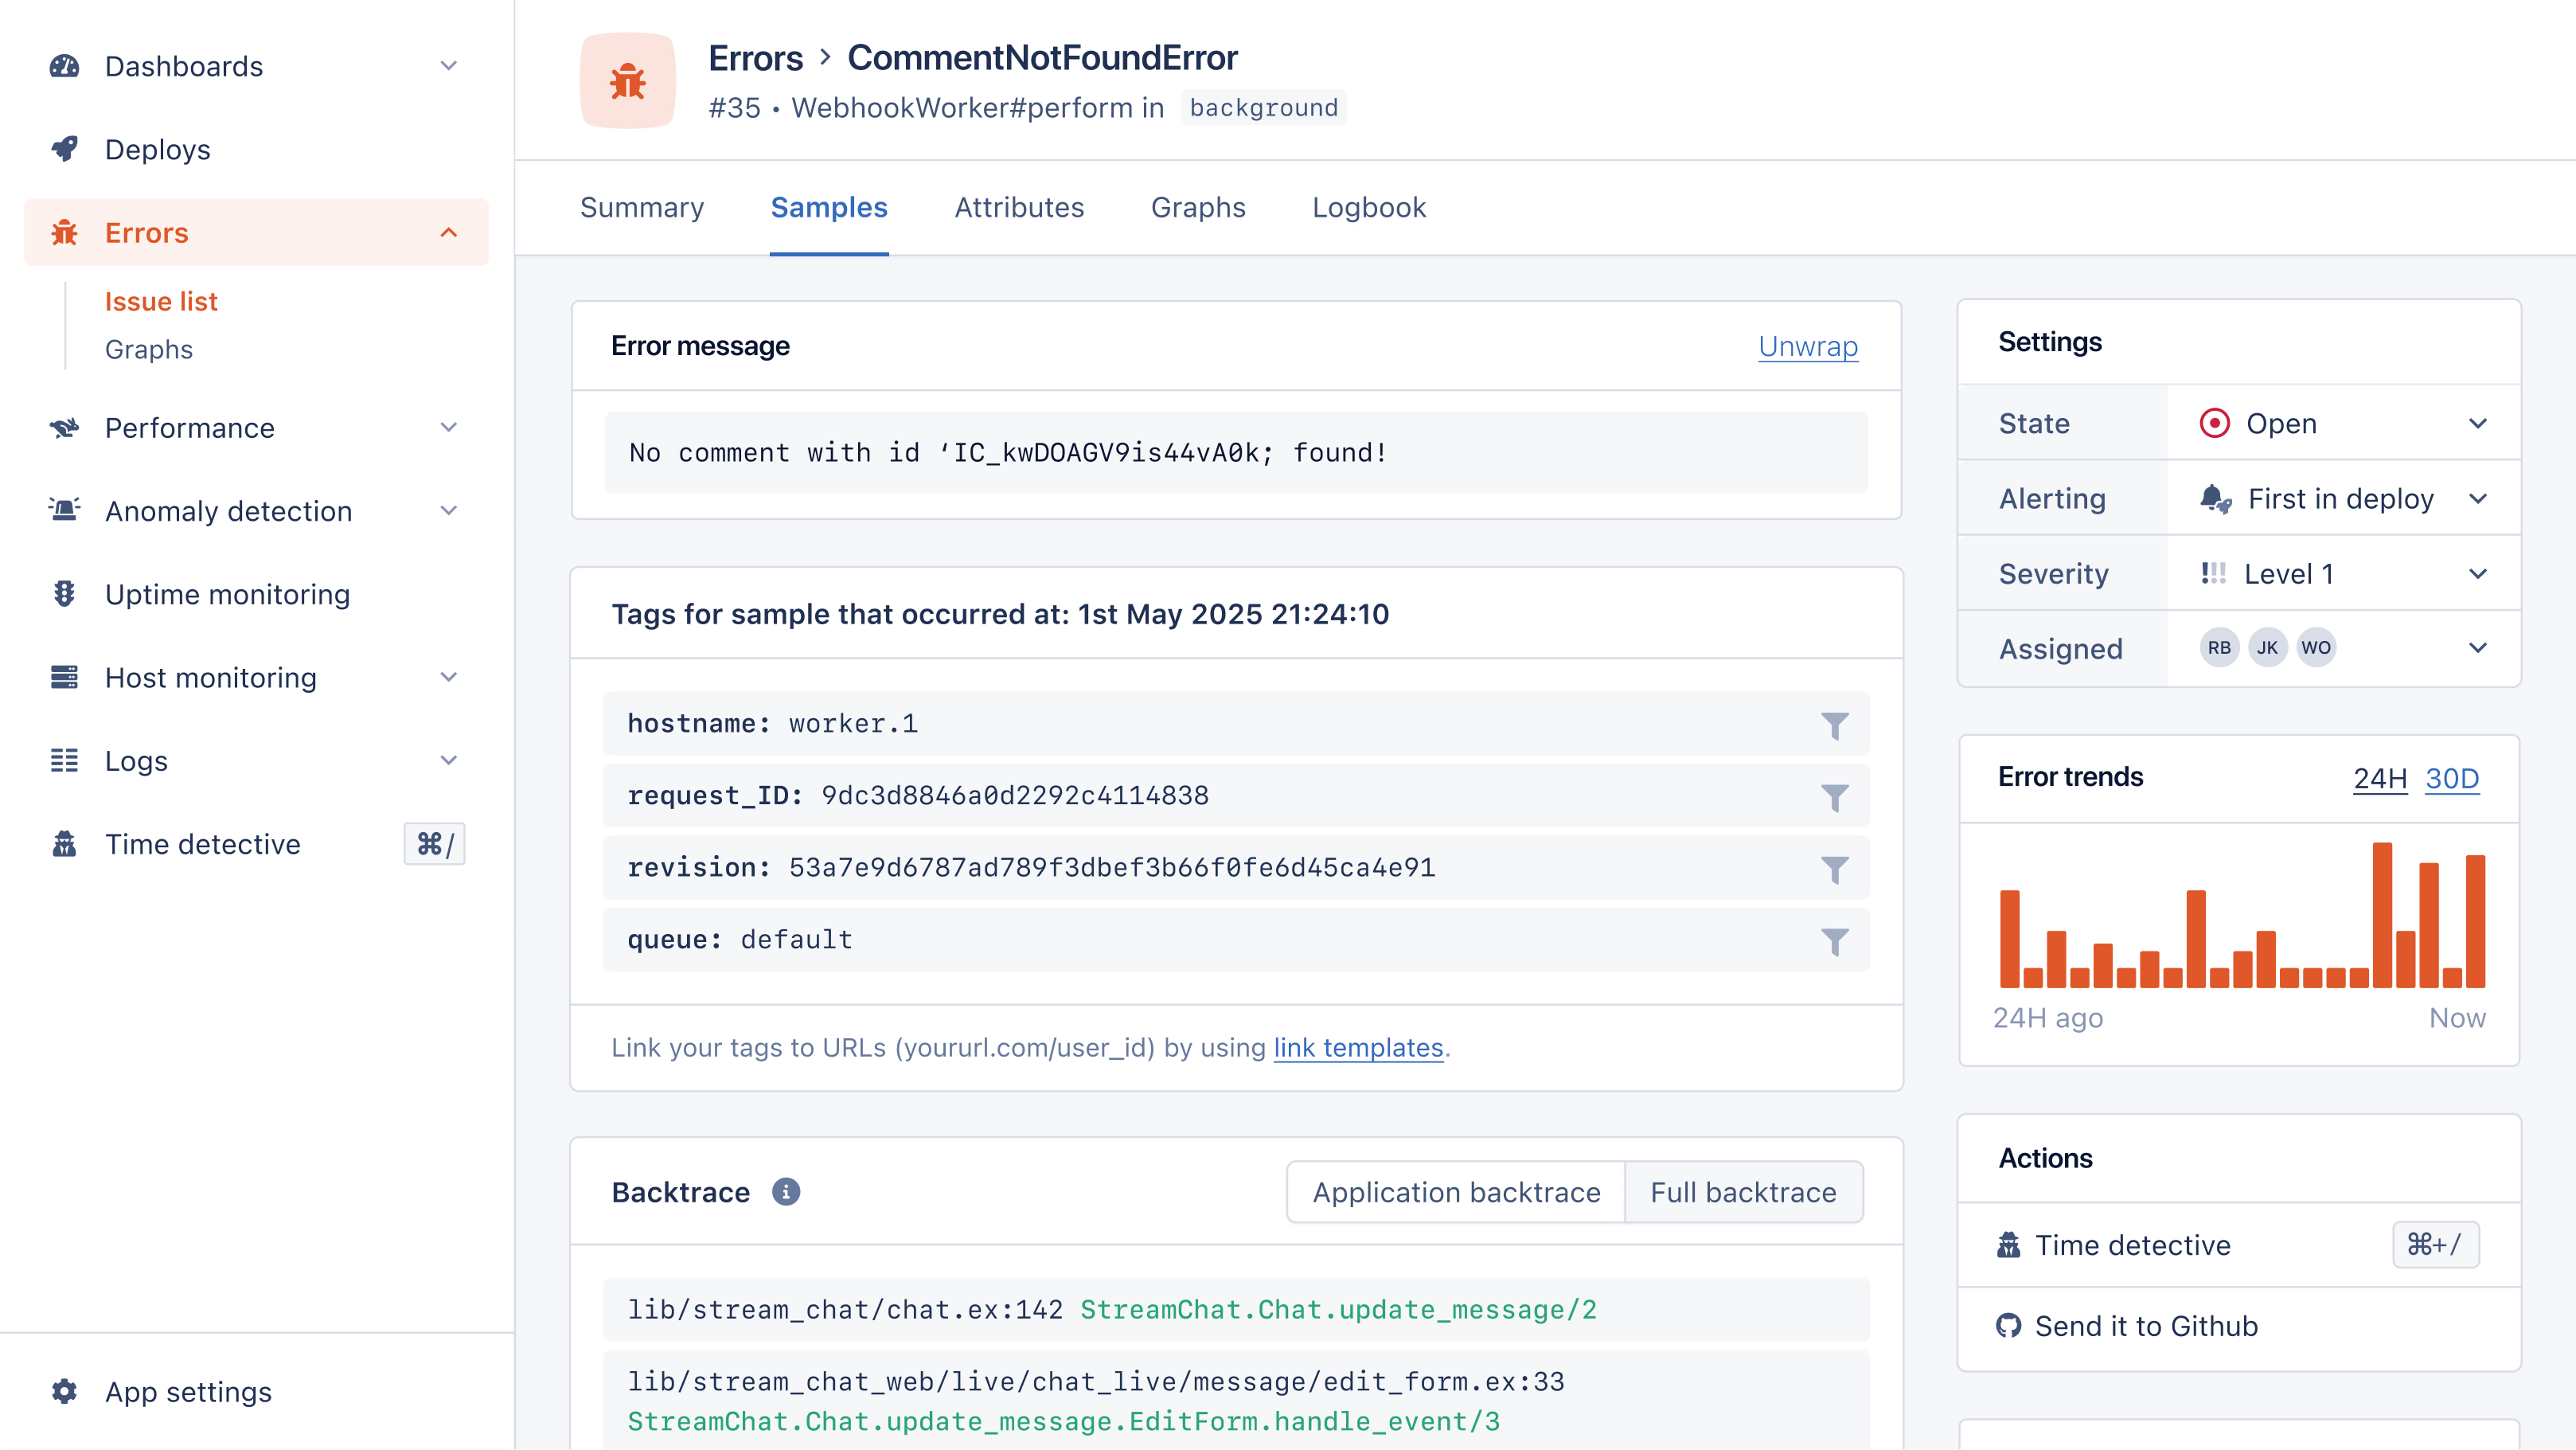The image size is (2576, 1450).
Task: Switch to the Attributes tab
Action: 1019,207
